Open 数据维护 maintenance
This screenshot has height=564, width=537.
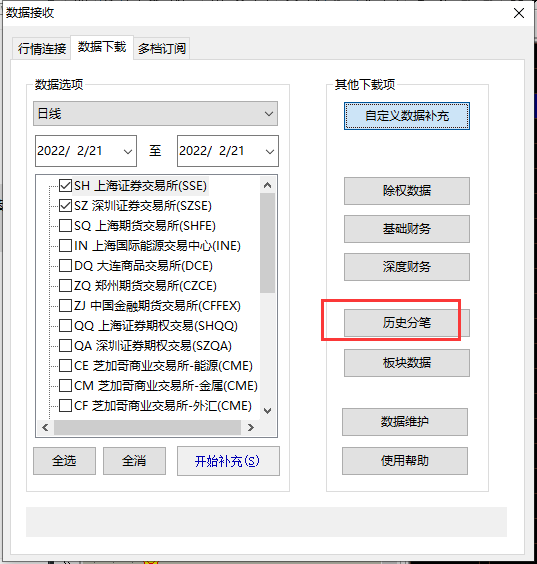click(405, 422)
